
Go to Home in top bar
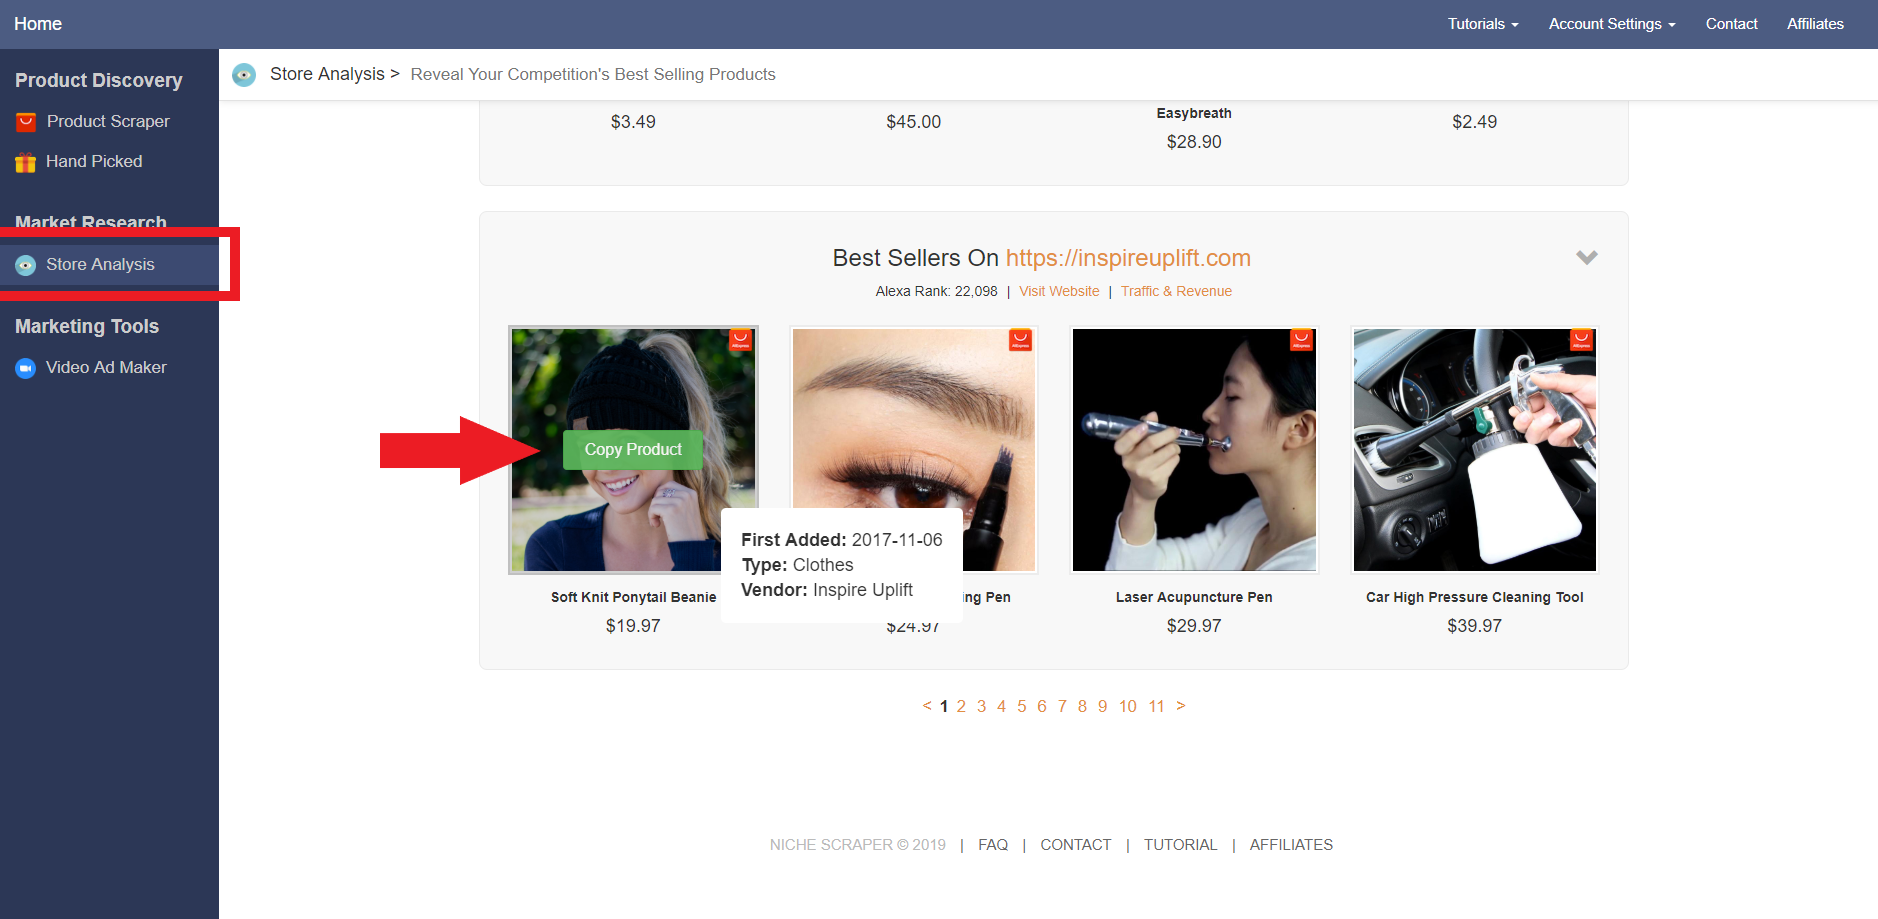[x=38, y=24]
